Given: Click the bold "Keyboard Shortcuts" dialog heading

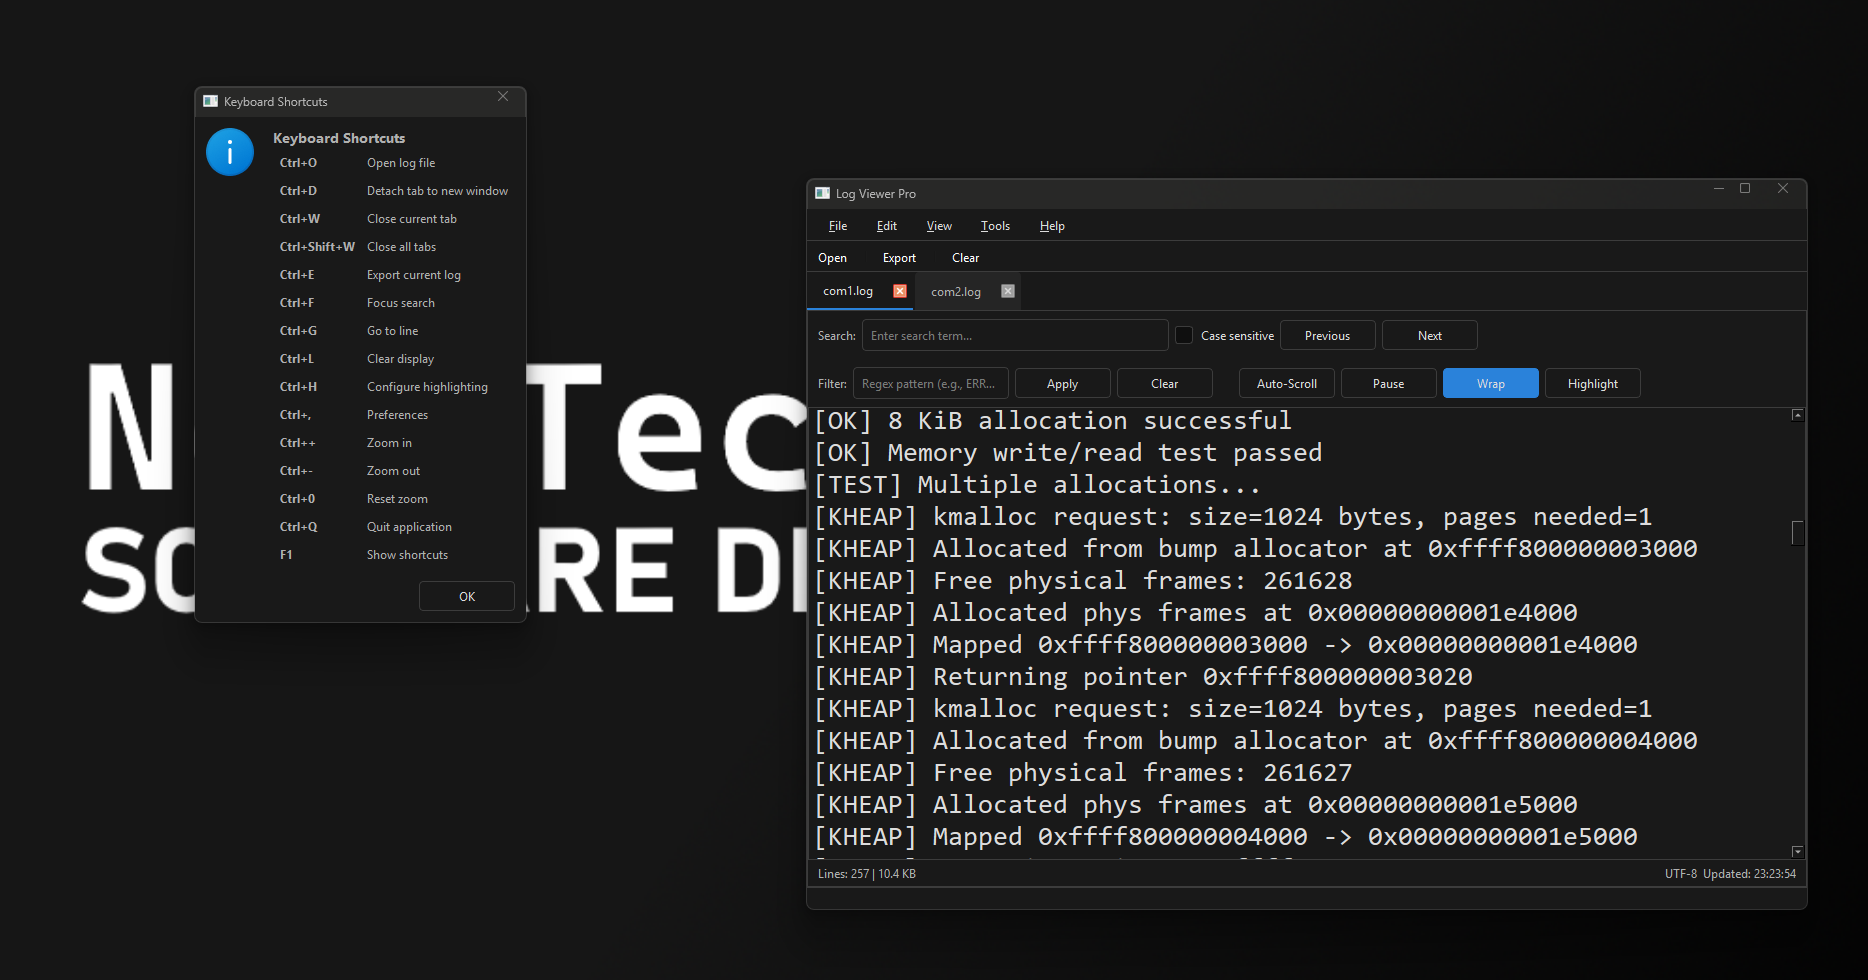Looking at the screenshot, I should [x=339, y=138].
